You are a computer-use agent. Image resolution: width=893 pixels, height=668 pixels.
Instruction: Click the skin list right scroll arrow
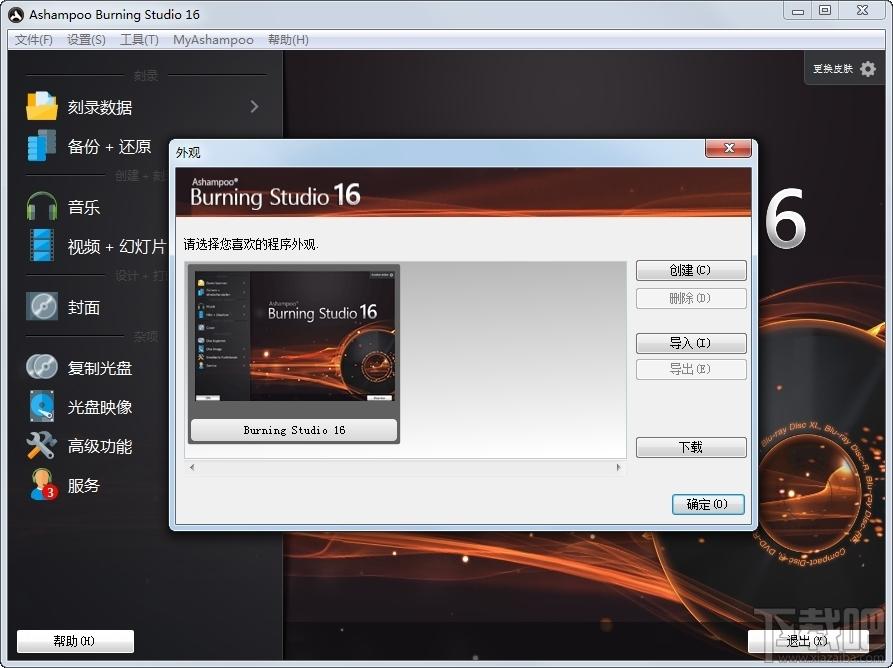click(618, 468)
